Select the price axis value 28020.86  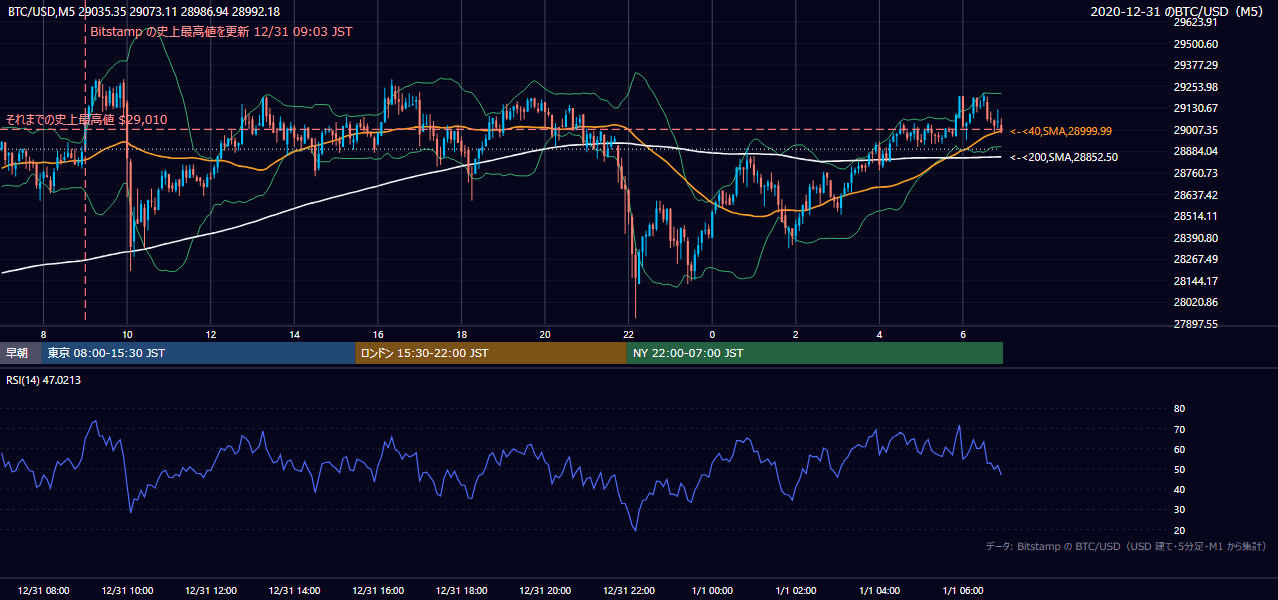[x=1196, y=302]
